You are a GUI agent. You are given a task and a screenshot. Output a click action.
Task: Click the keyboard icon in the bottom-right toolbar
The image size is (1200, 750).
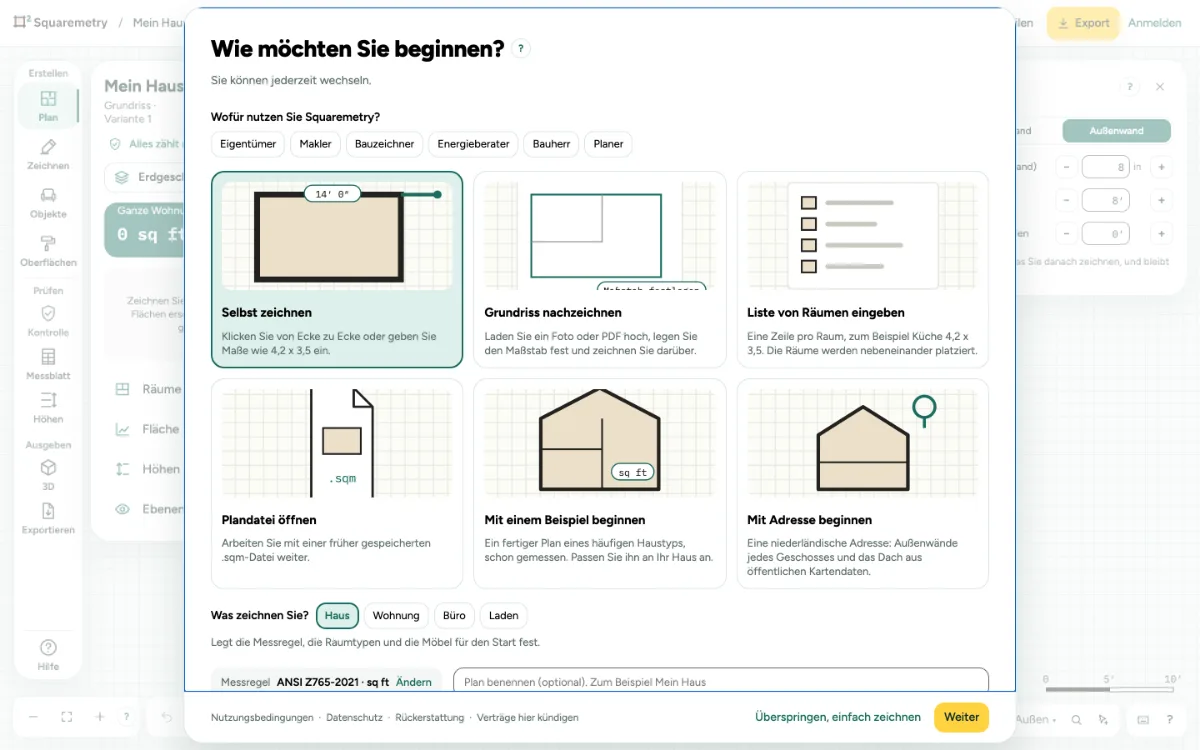tap(1143, 719)
